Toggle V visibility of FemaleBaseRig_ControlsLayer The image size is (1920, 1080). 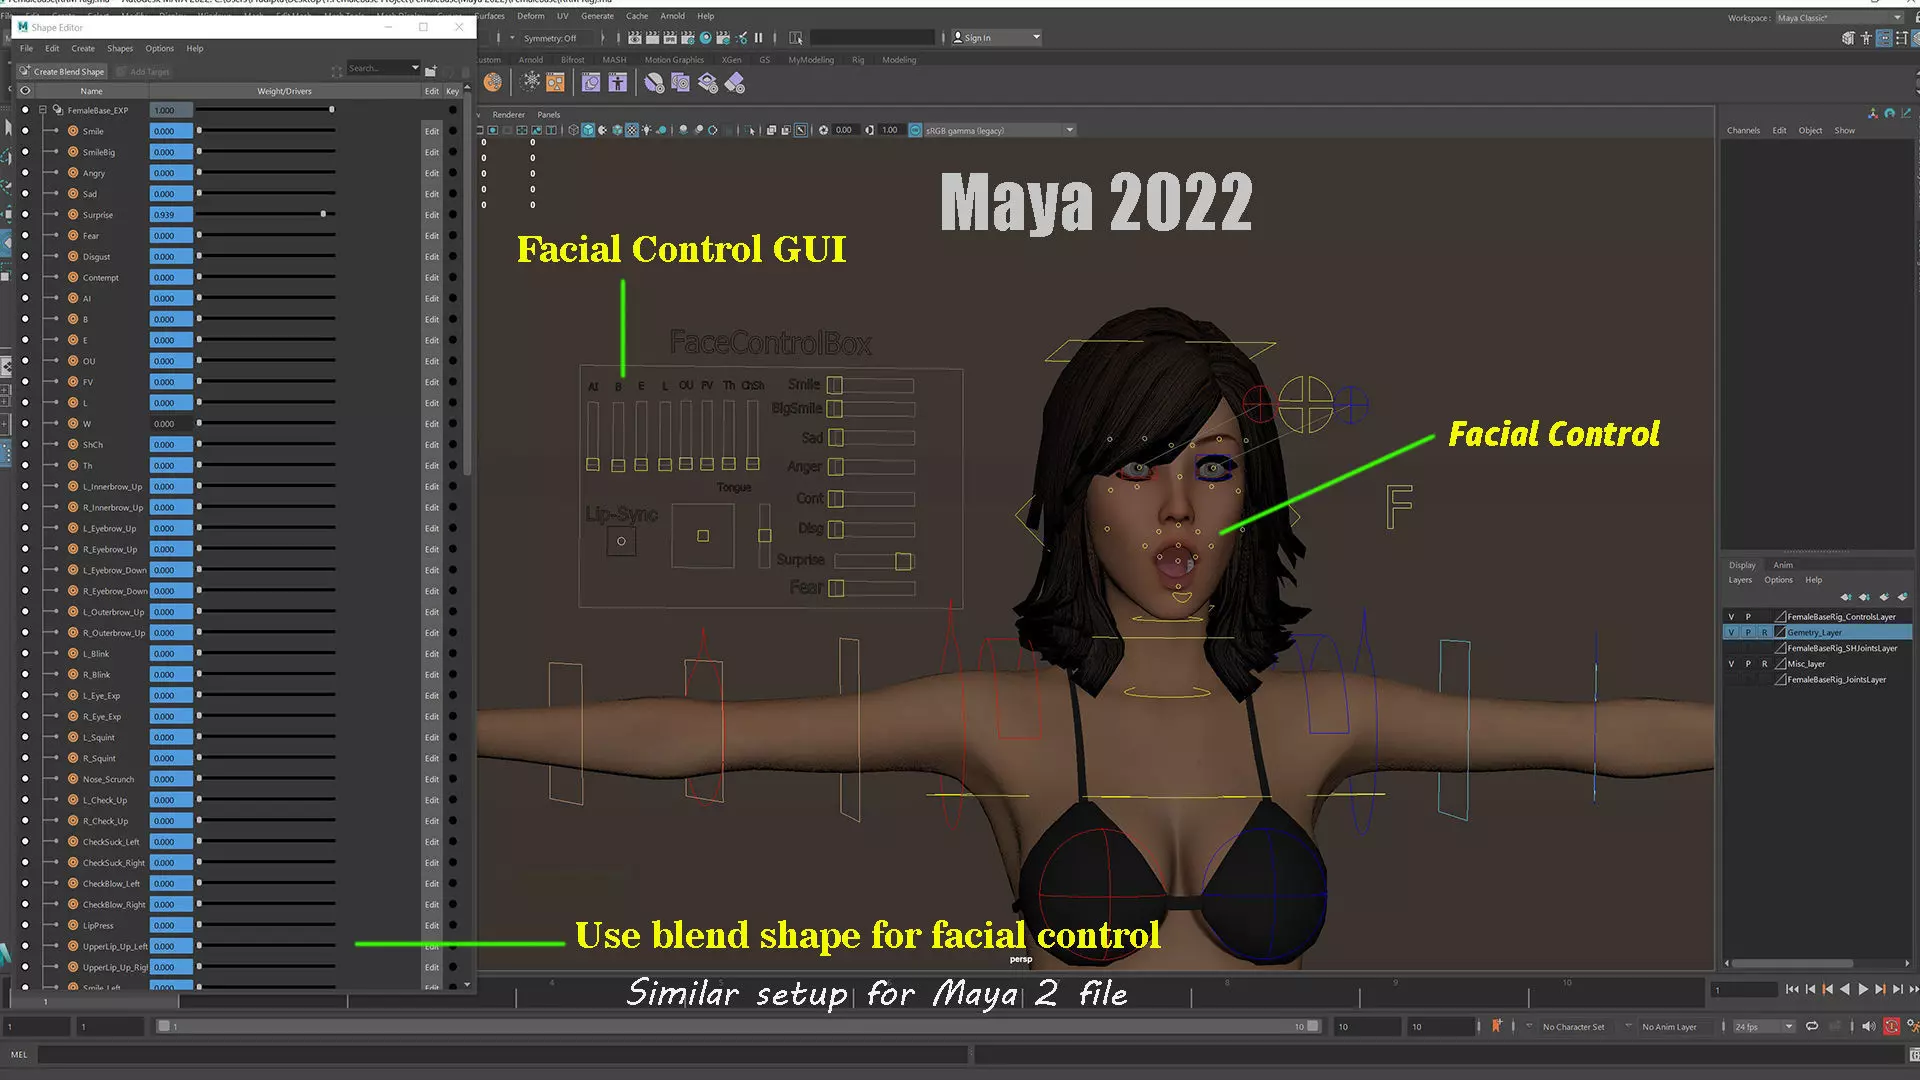1731,617
